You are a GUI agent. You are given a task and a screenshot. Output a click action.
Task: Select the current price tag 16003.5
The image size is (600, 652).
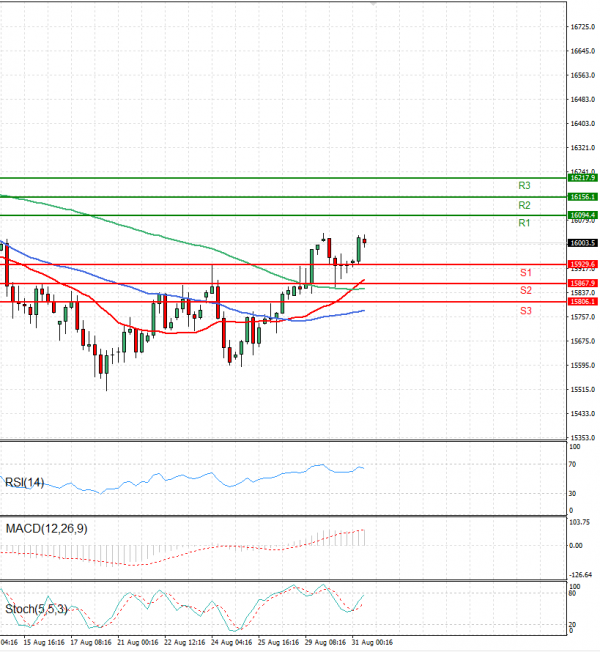(x=583, y=243)
